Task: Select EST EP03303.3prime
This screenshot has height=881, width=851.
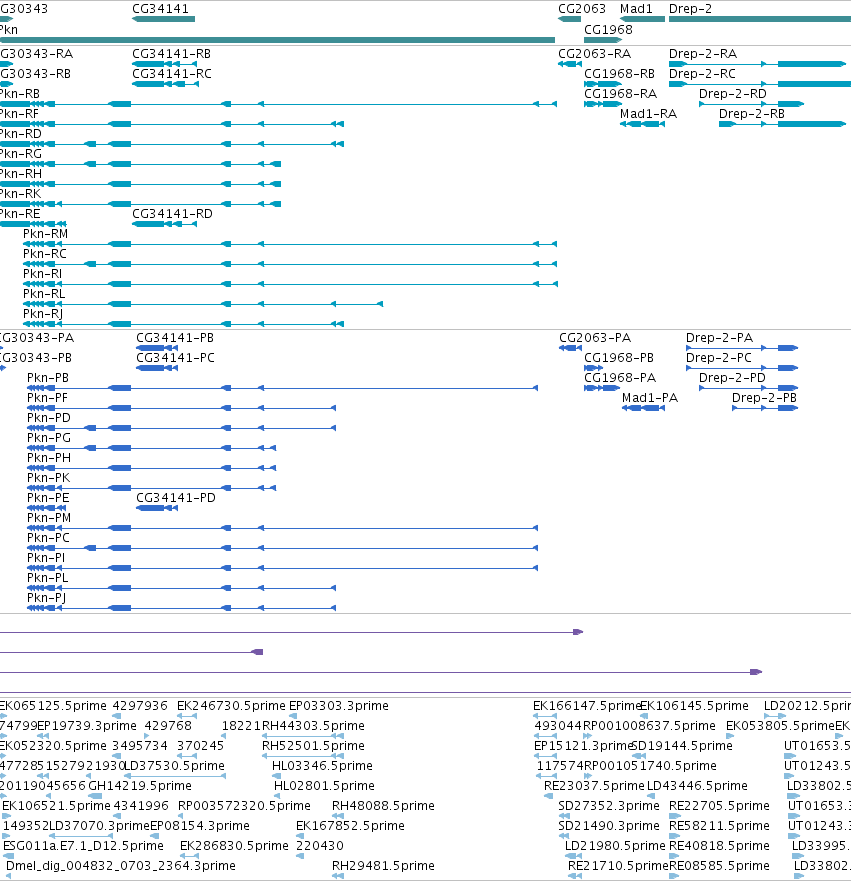Action: [x=339, y=706]
